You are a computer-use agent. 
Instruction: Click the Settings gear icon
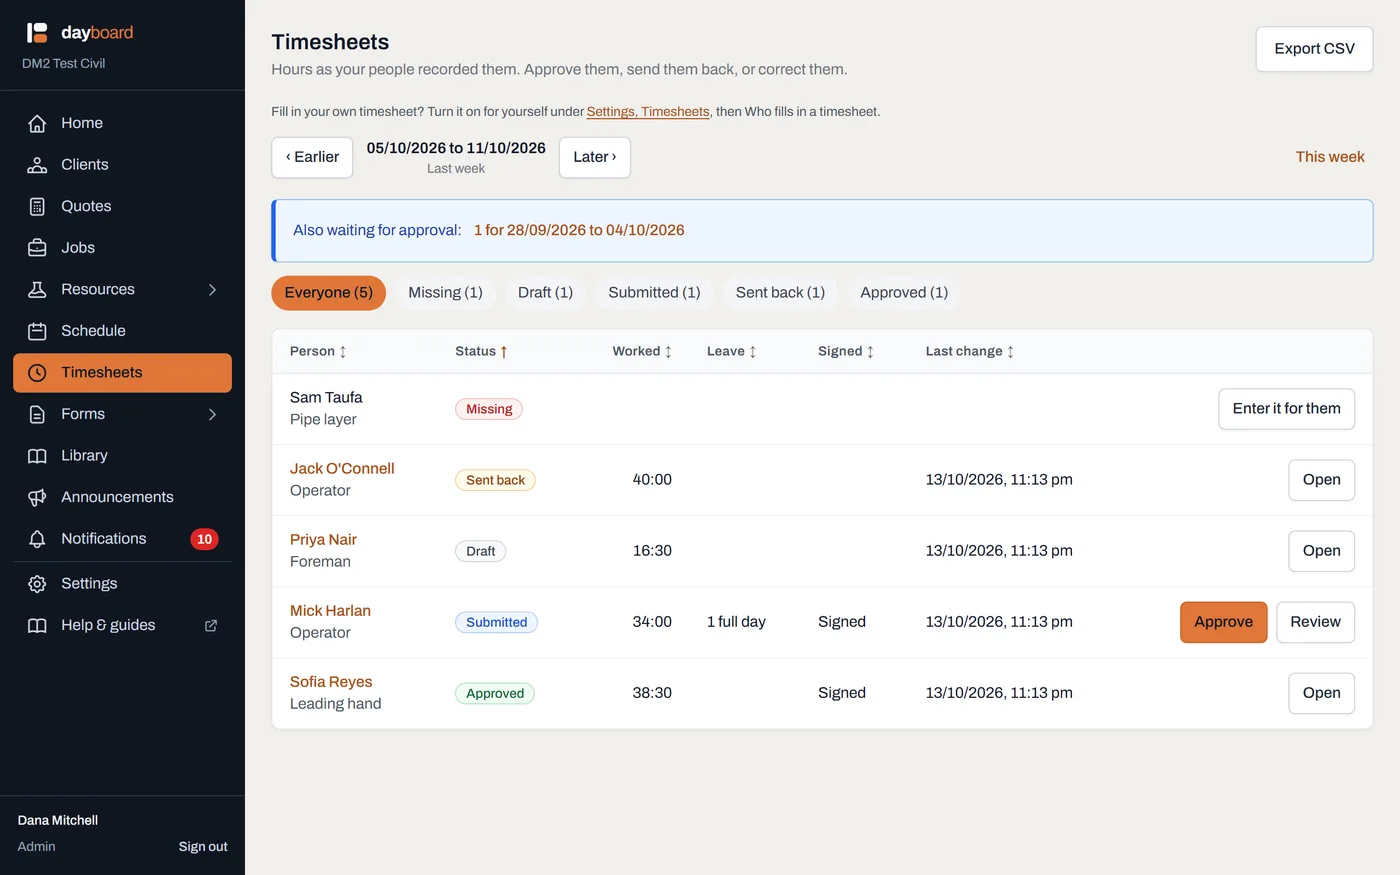37,584
